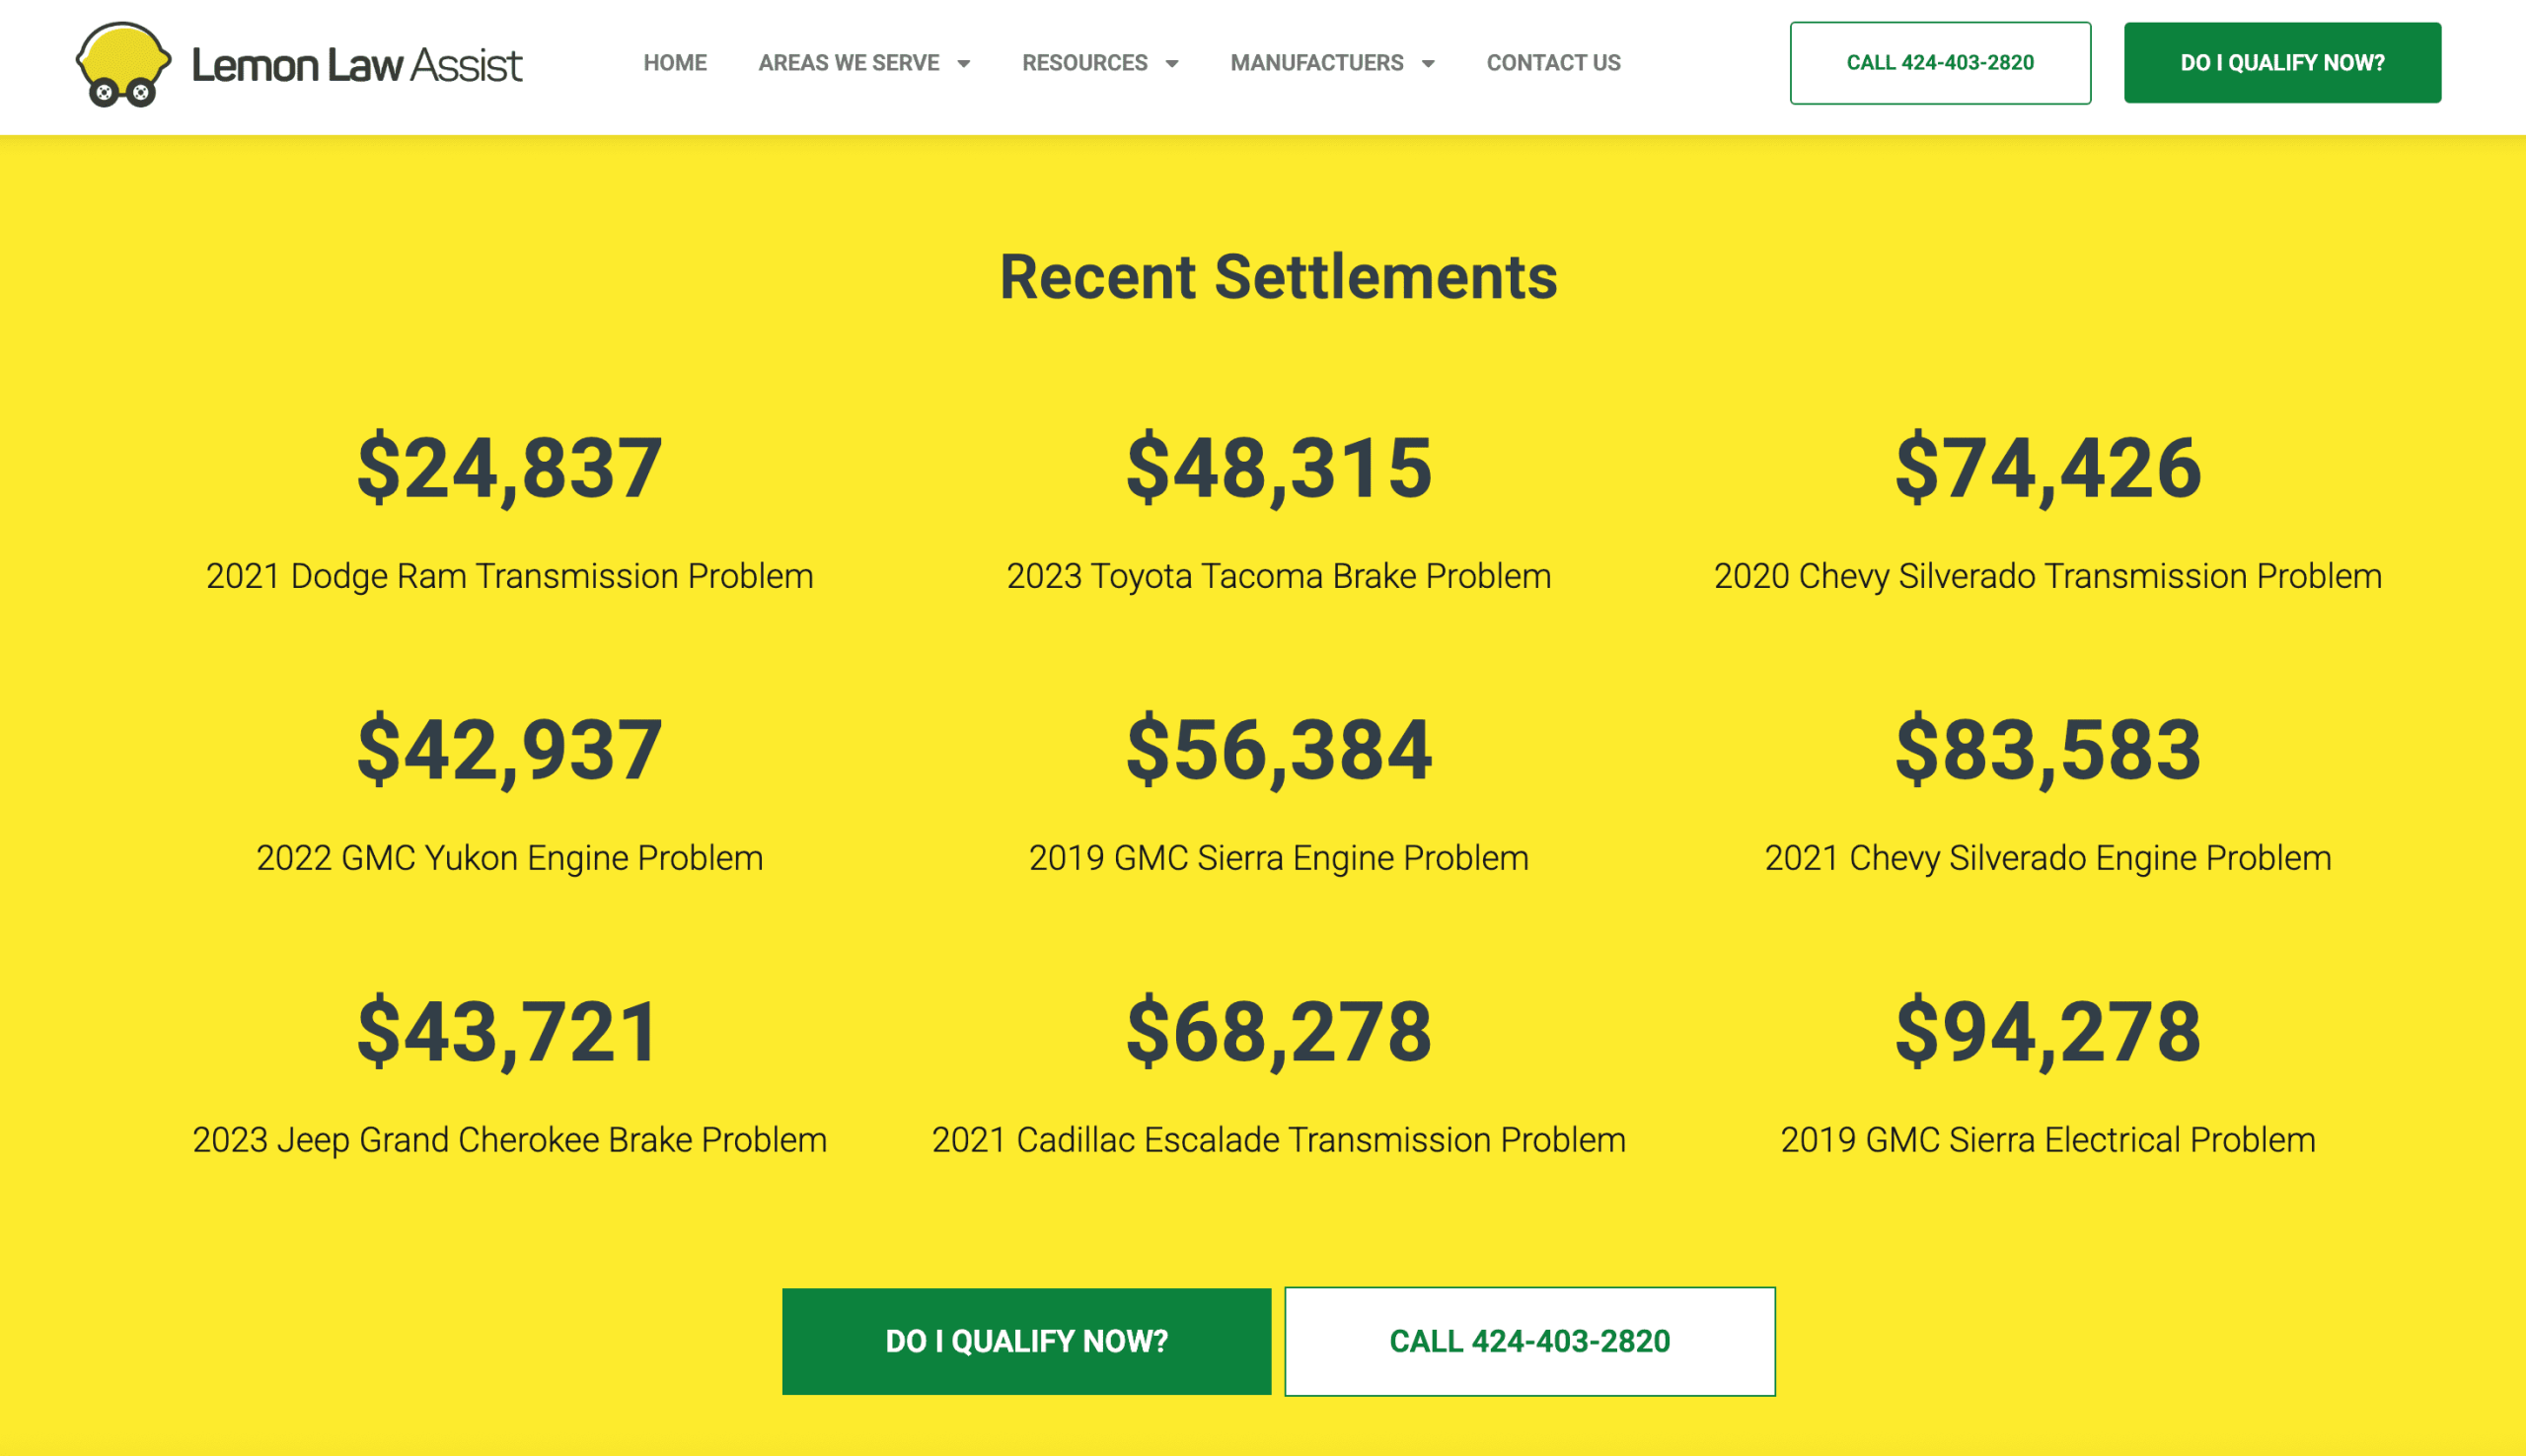Click 2019 GMC Sierra Electrical Problem text
Screen dimensions: 2526x1456
[x=2048, y=1140]
